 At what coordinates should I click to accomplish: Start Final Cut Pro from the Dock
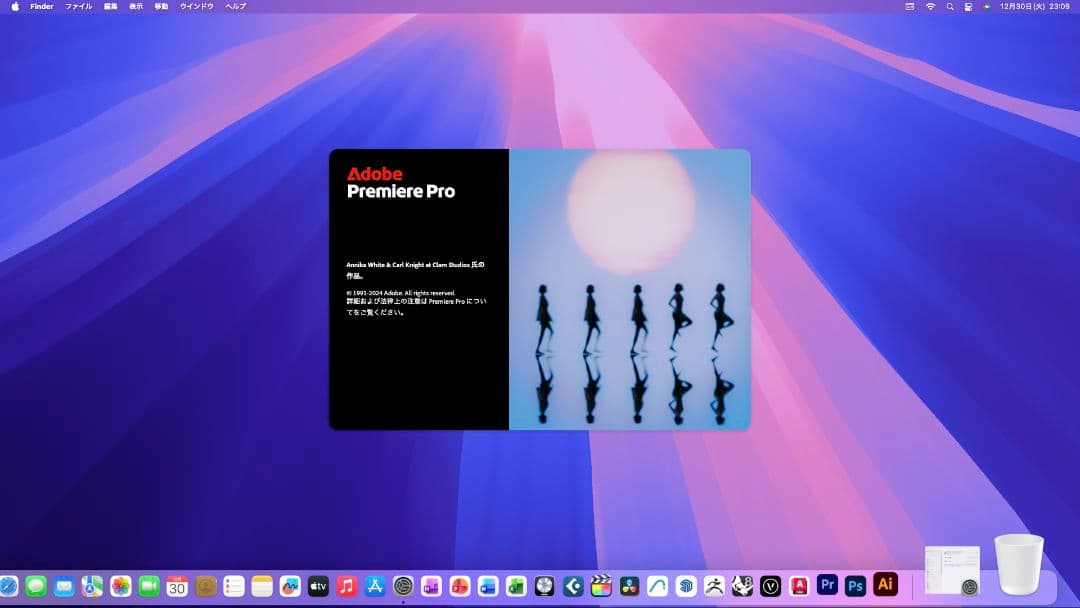[x=600, y=585]
